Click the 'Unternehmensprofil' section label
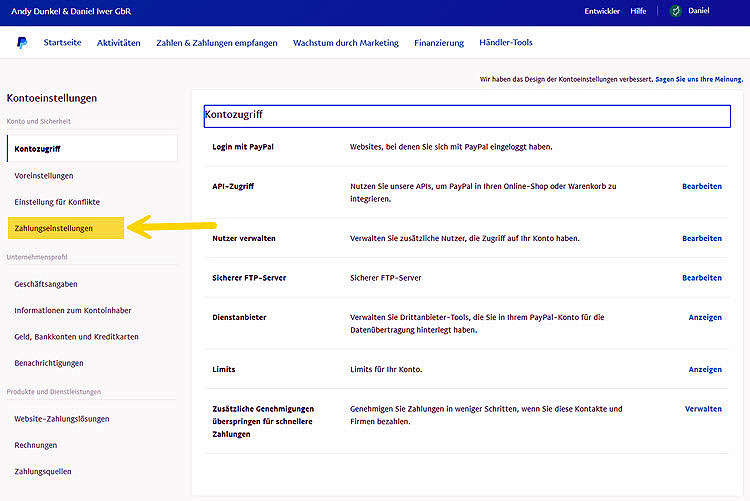Screen dimensions: 750x501 (37, 257)
